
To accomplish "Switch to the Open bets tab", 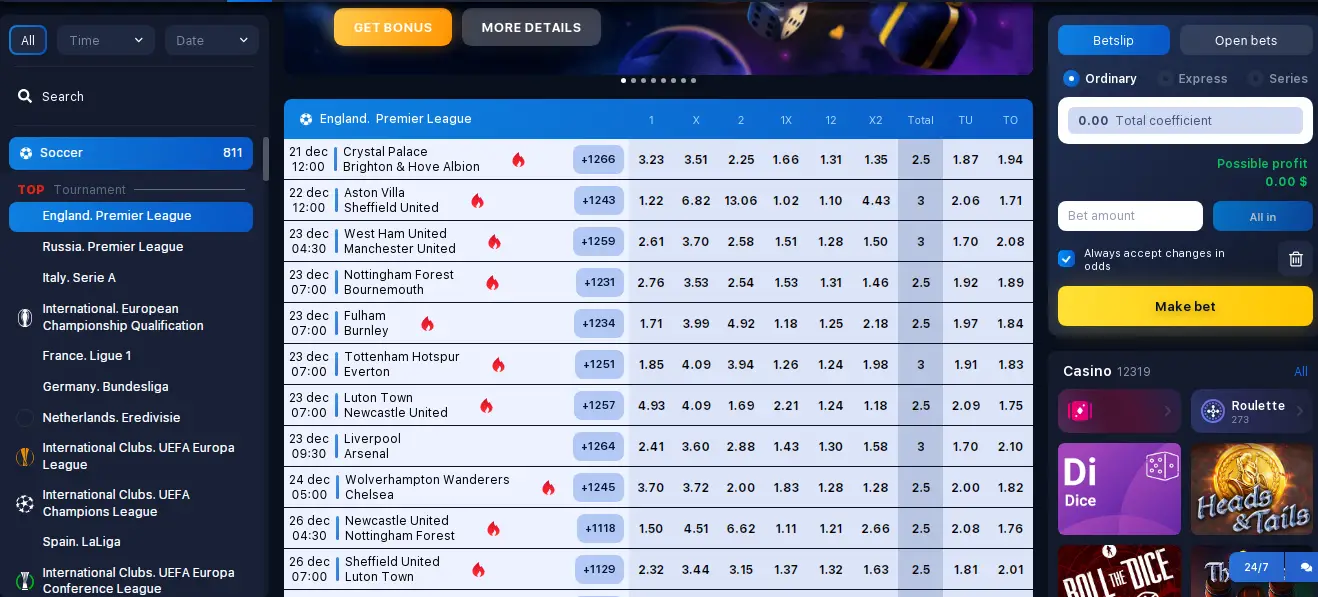I will [1245, 40].
